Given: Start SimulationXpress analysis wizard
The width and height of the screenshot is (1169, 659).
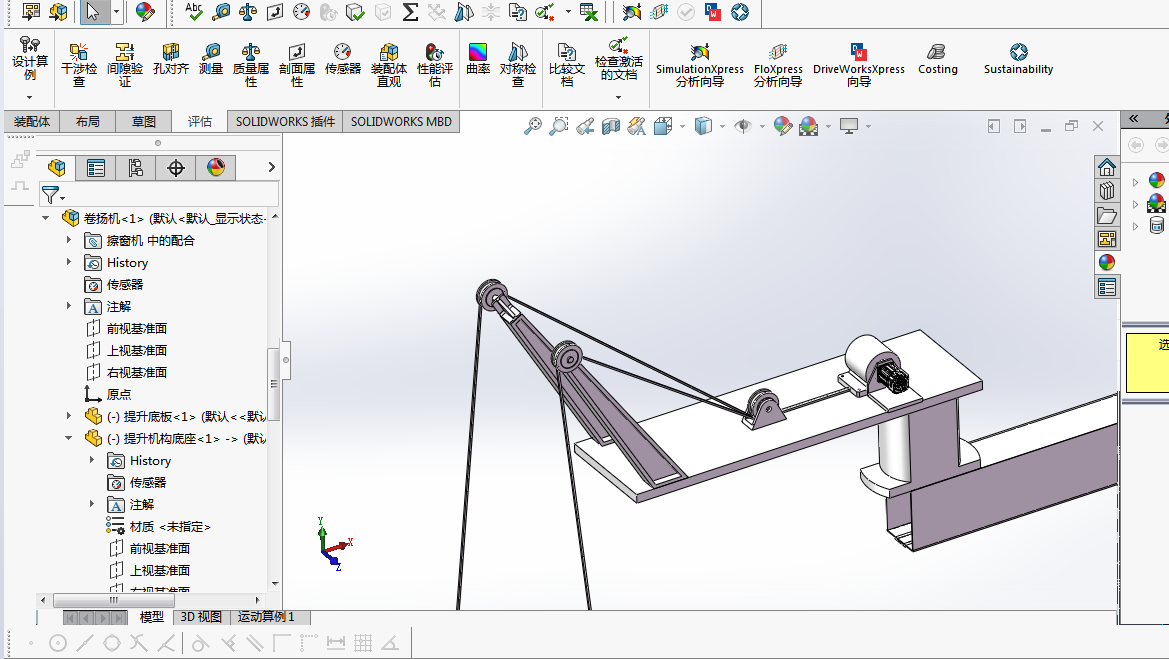Looking at the screenshot, I should [x=699, y=65].
